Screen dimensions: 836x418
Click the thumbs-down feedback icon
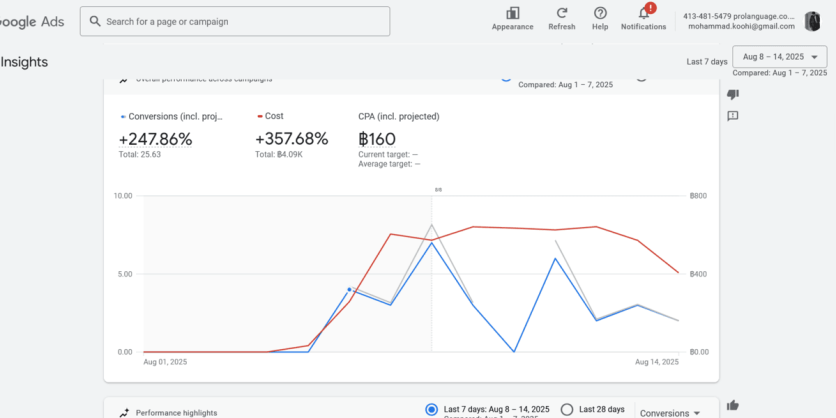click(733, 94)
